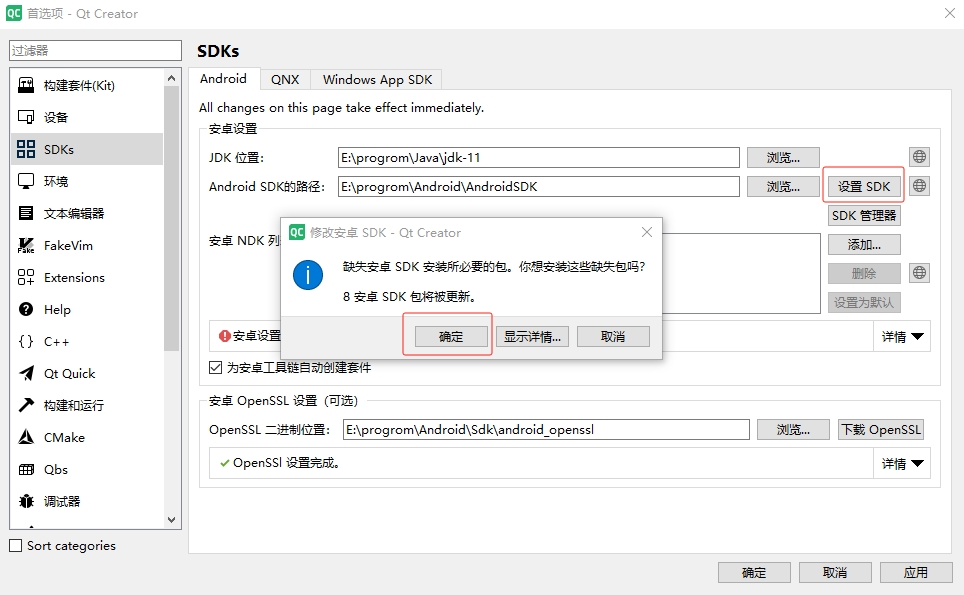Switch to the QNX tab

click(285, 80)
